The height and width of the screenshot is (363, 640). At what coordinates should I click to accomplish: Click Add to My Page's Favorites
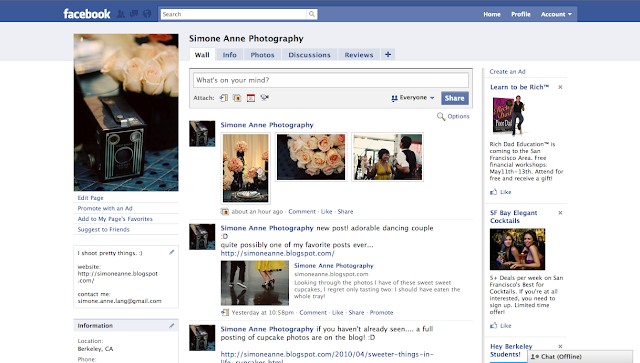tap(115, 219)
